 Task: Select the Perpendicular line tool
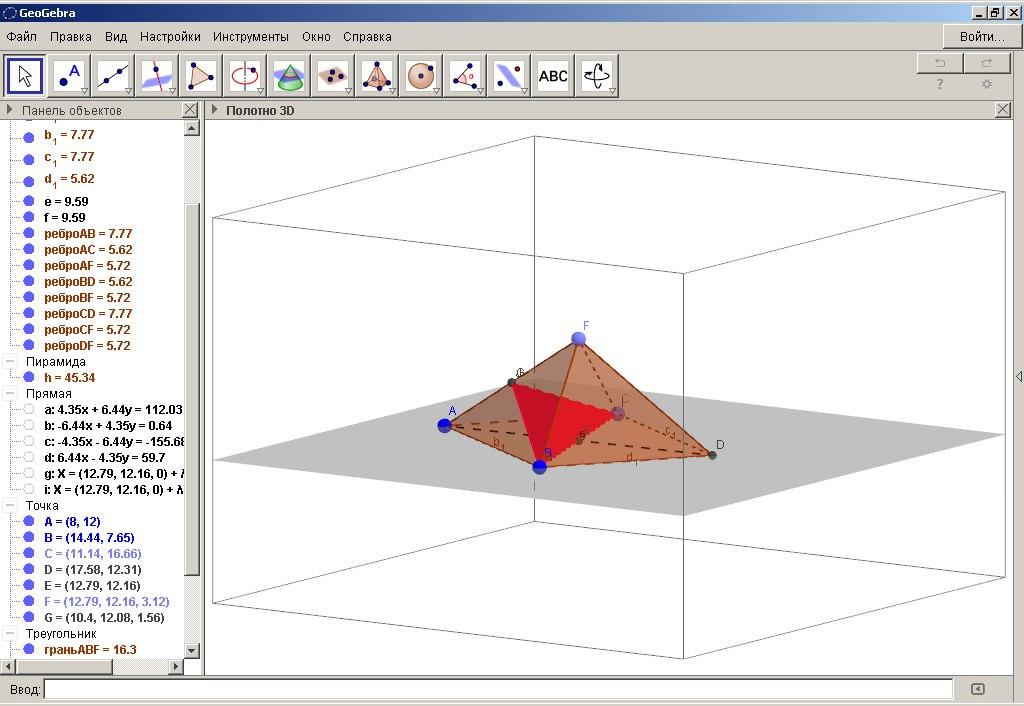157,76
